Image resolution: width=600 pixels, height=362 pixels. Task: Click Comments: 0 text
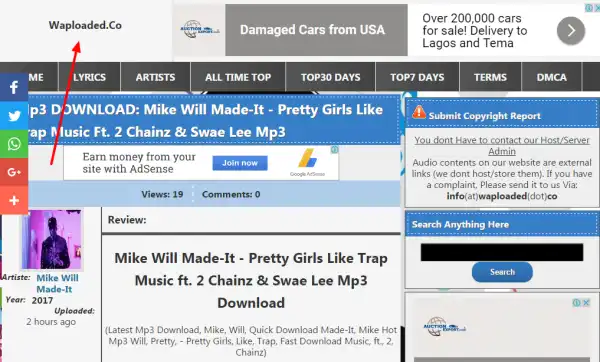(231, 194)
